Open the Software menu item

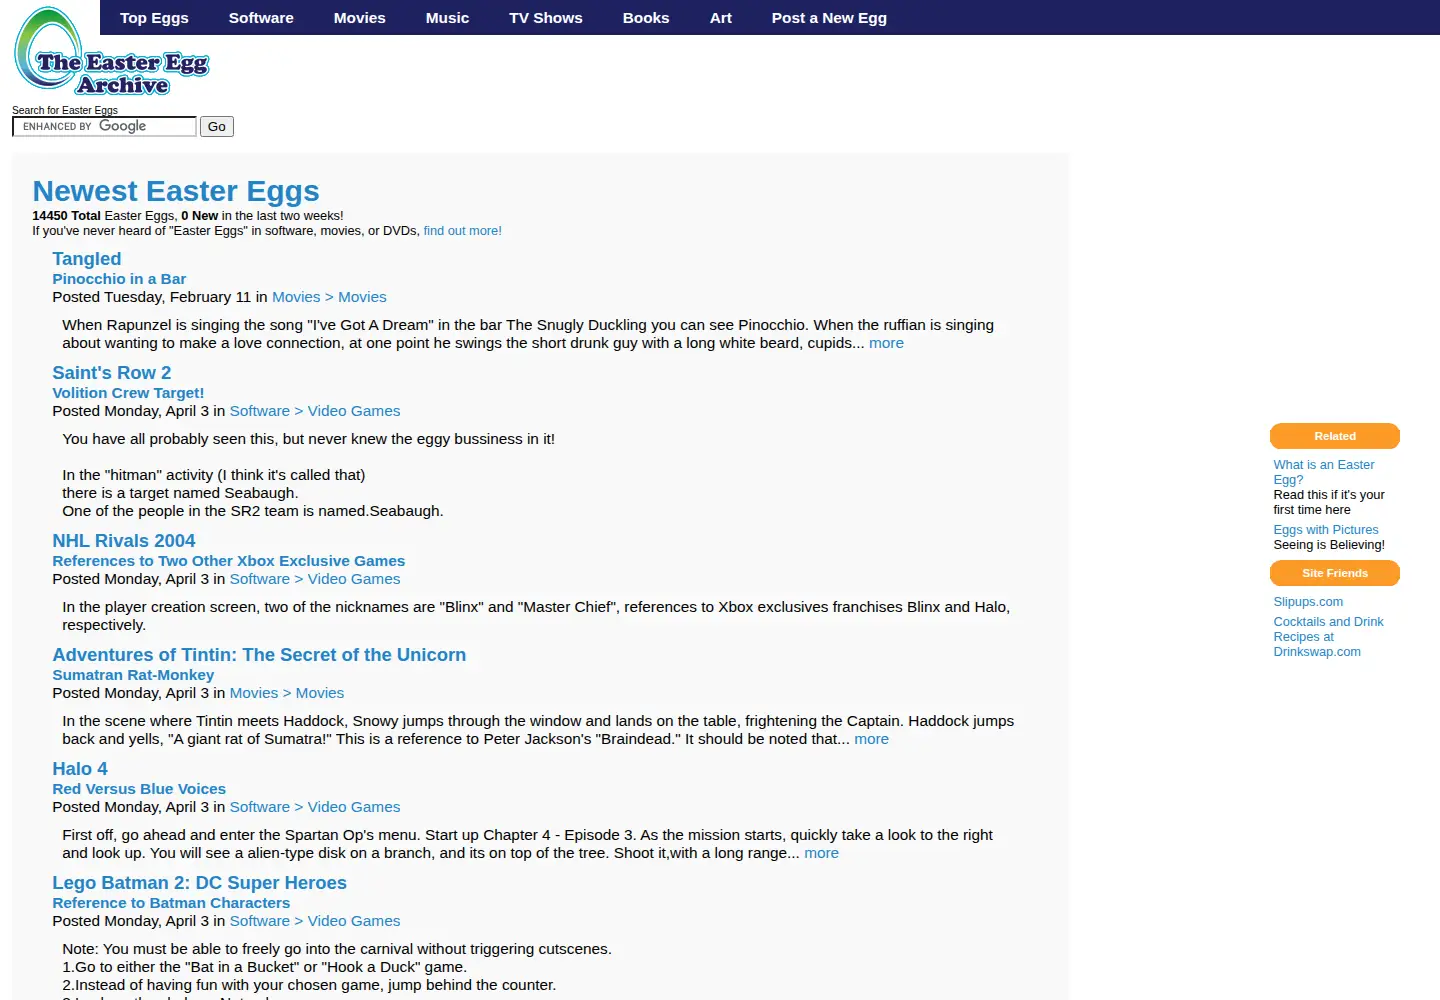[261, 18]
